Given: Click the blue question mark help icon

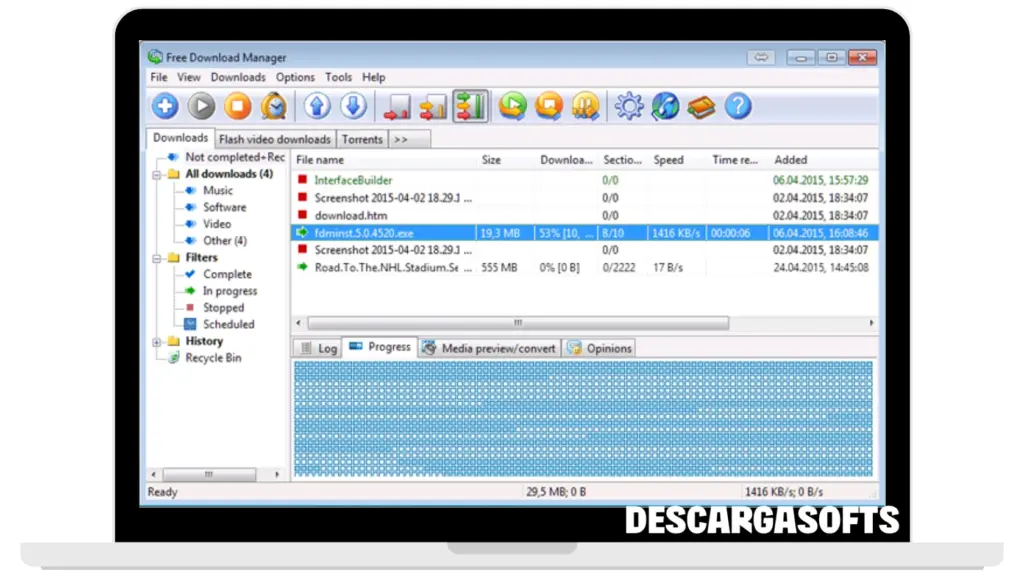Looking at the screenshot, I should 737,106.
